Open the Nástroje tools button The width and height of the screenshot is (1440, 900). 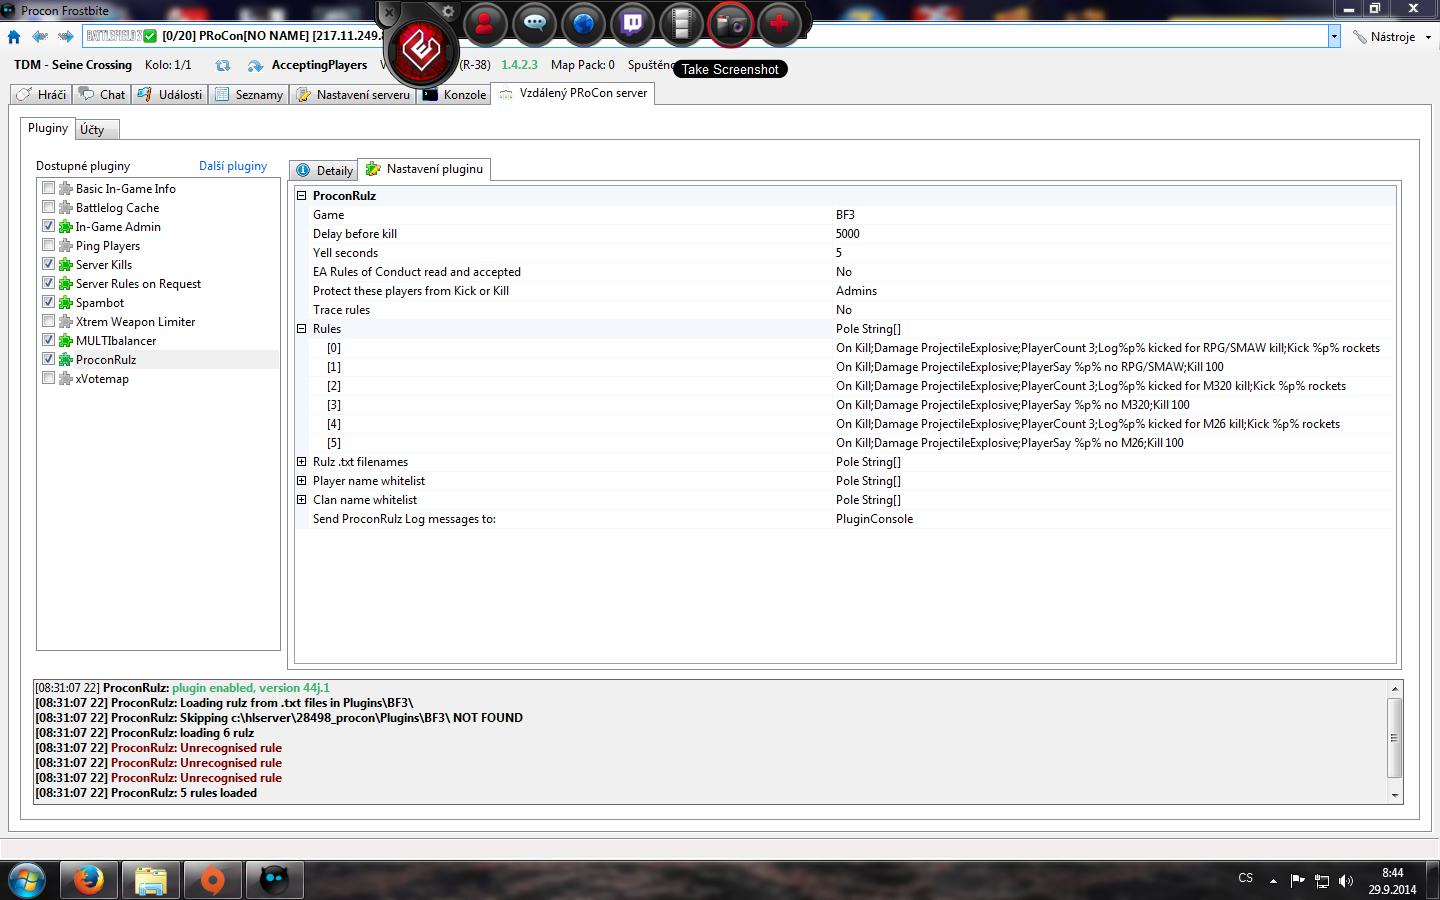(1391, 37)
